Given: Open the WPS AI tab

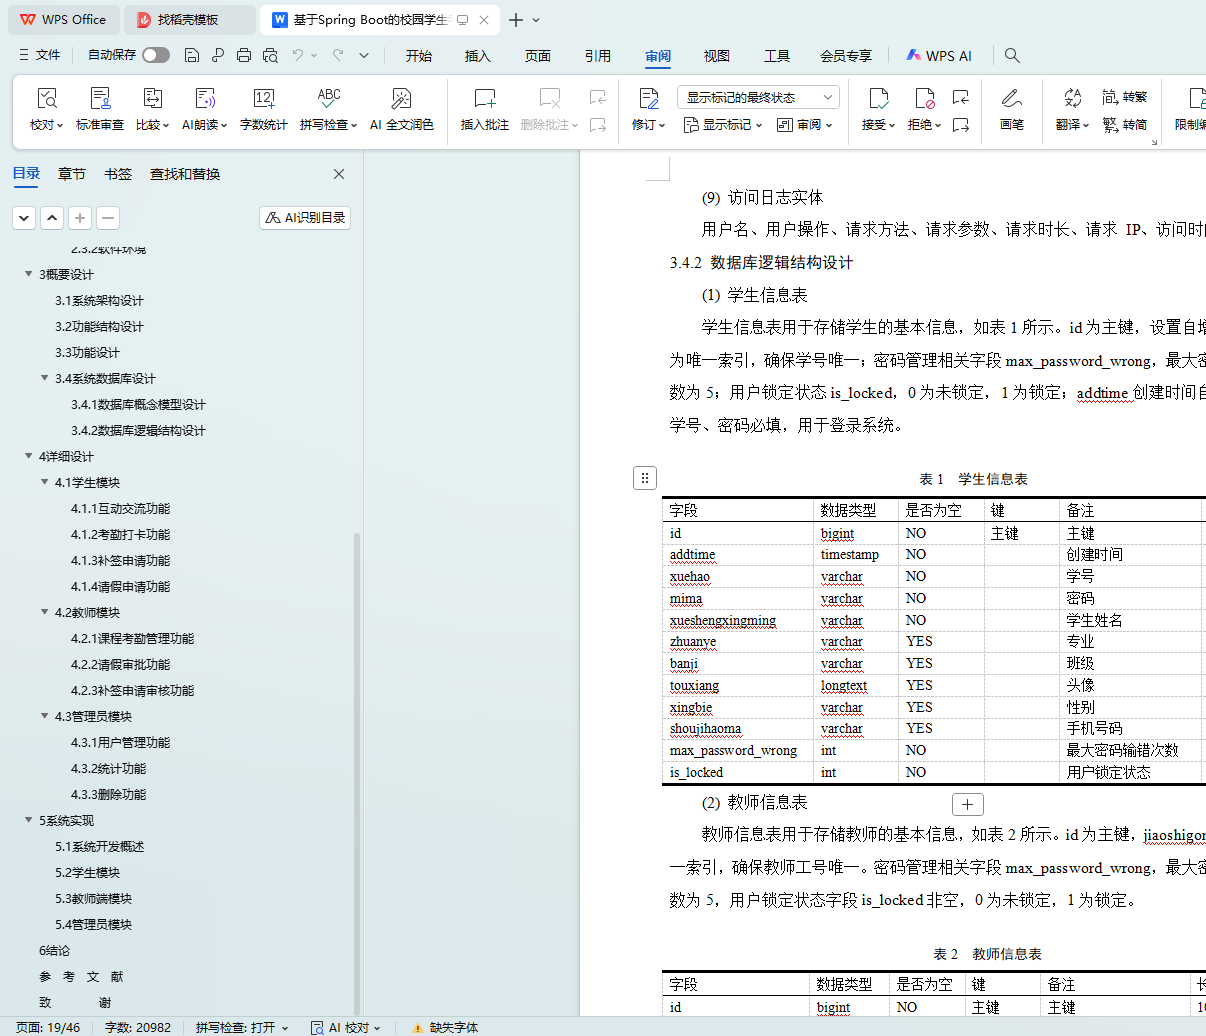Looking at the screenshot, I should pos(939,56).
